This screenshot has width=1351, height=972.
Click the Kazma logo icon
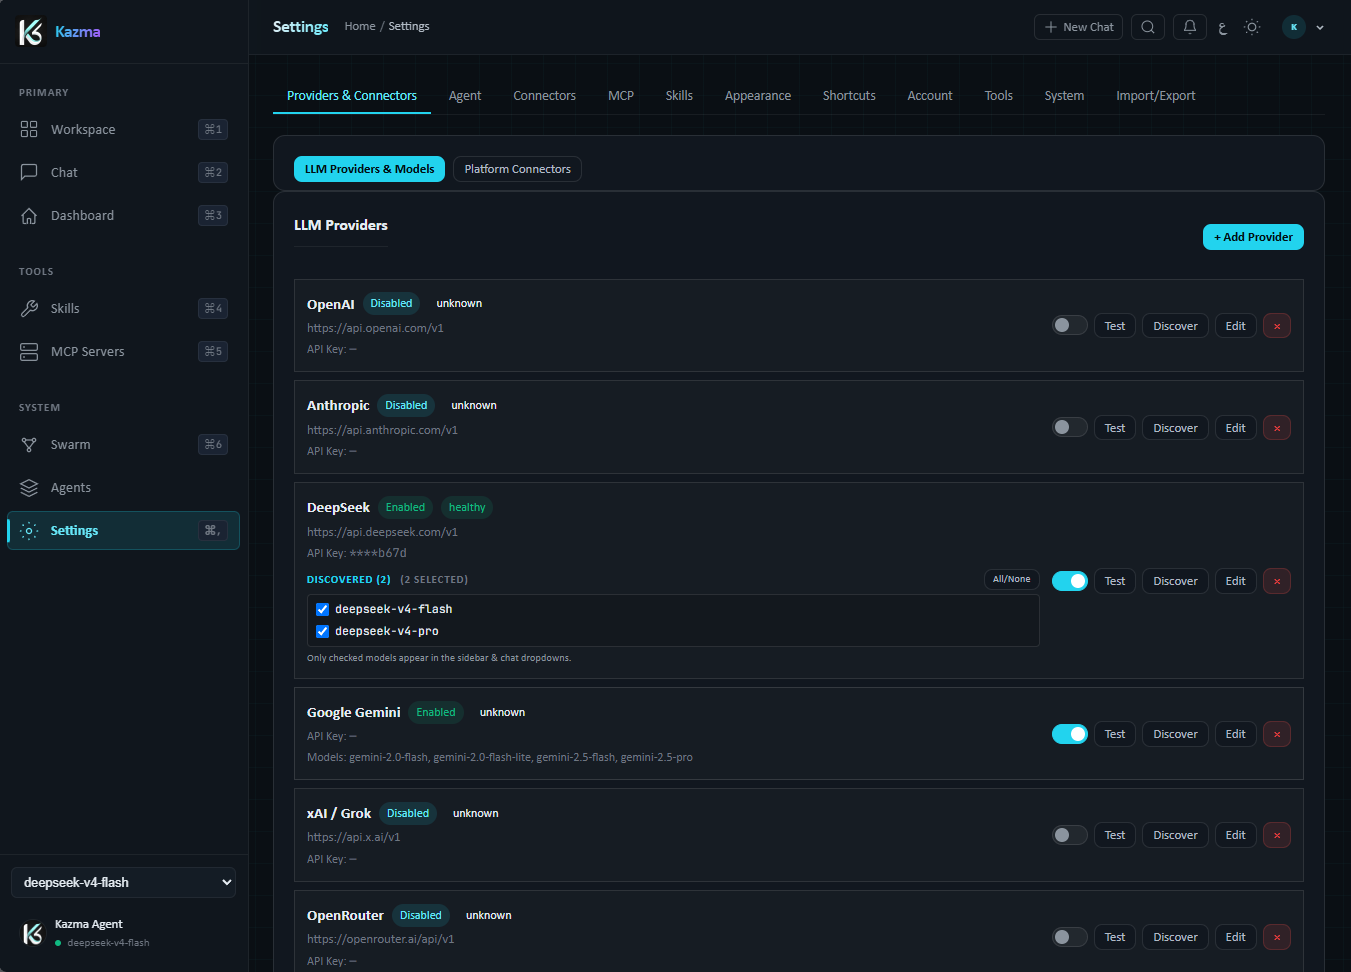(32, 32)
